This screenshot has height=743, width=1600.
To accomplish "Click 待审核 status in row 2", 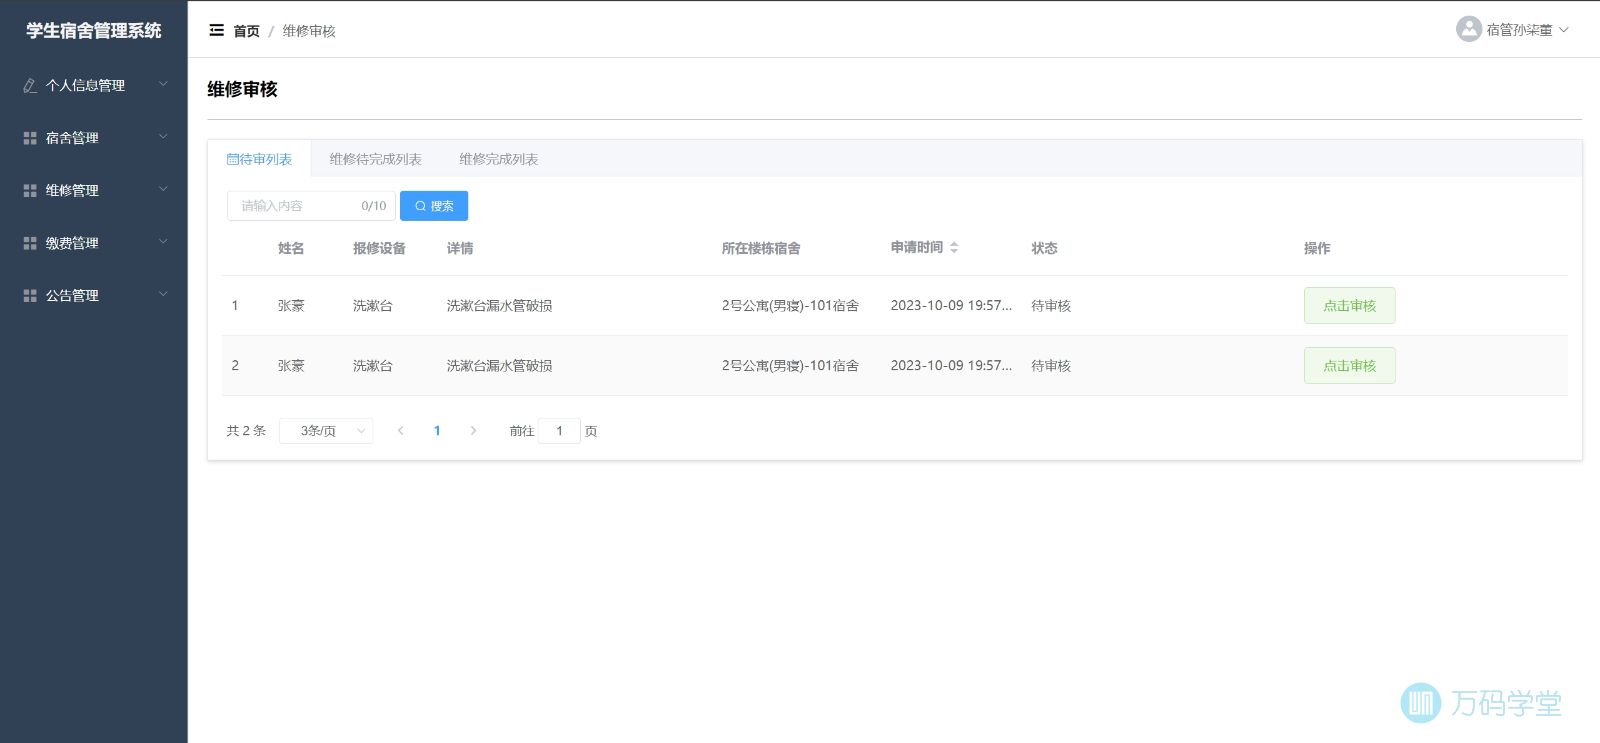I will click(x=1051, y=366).
